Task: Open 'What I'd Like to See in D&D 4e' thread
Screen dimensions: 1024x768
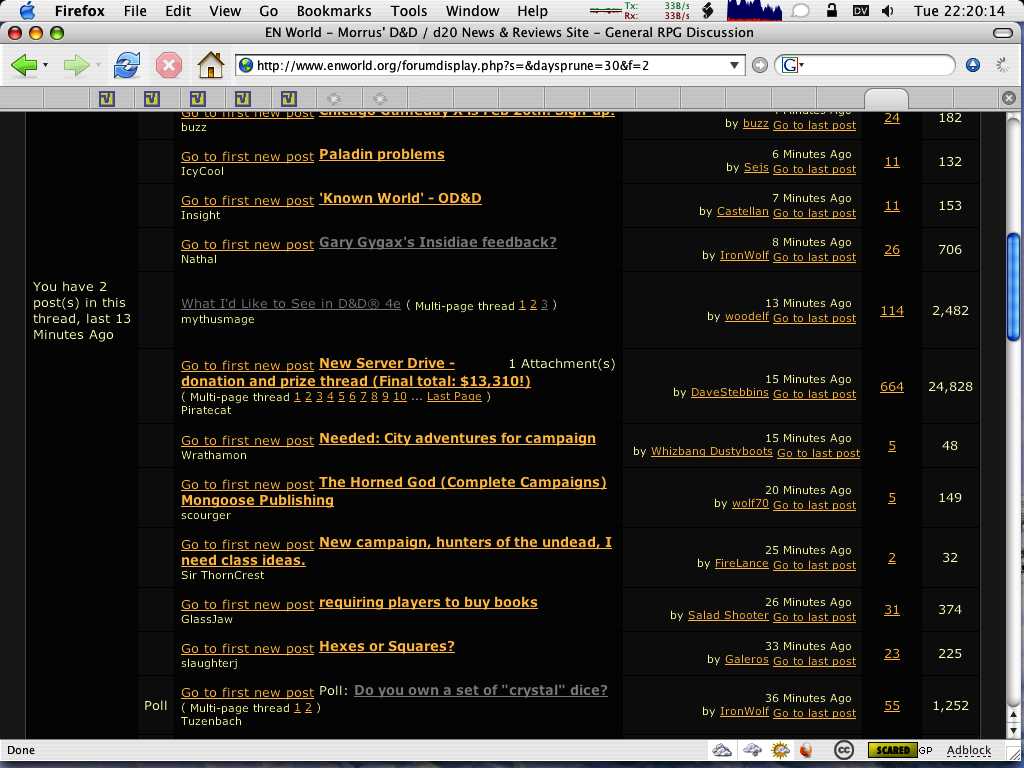Action: [291, 304]
